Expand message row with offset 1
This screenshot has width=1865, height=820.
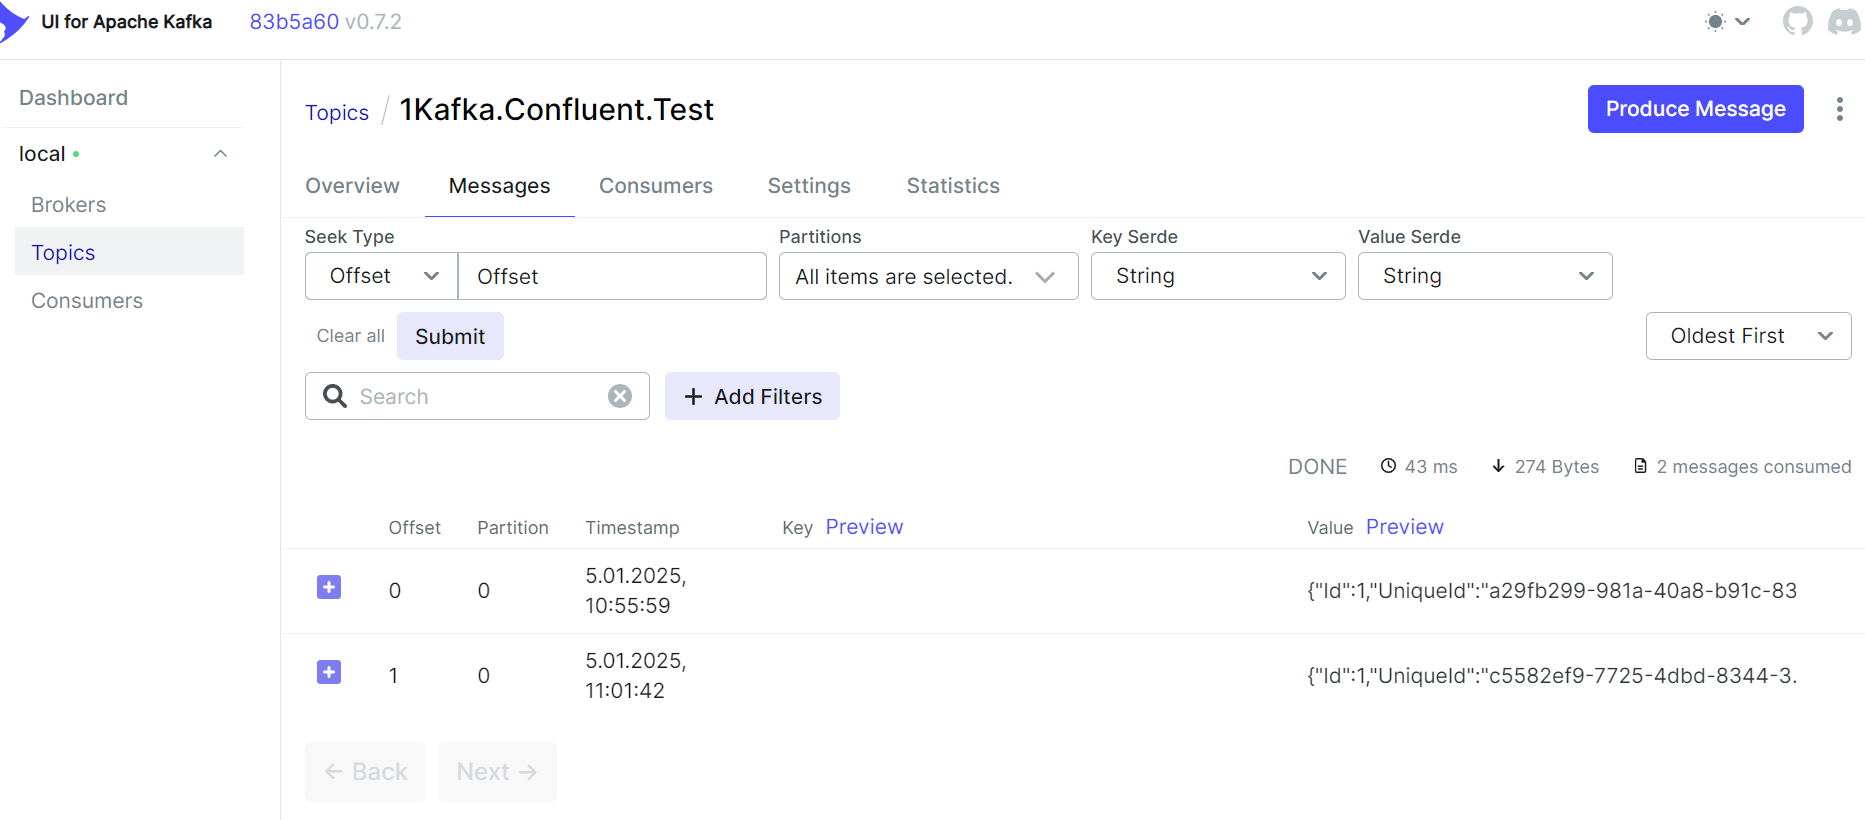click(329, 672)
